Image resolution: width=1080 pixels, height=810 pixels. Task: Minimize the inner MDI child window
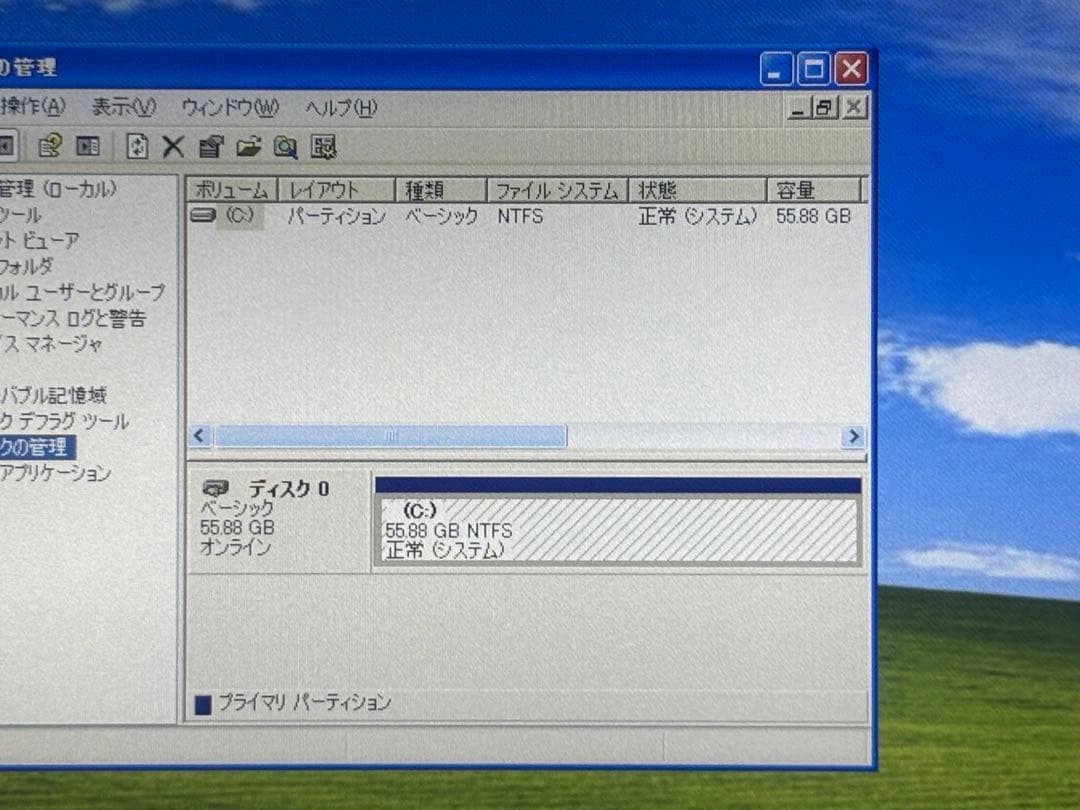(799, 107)
